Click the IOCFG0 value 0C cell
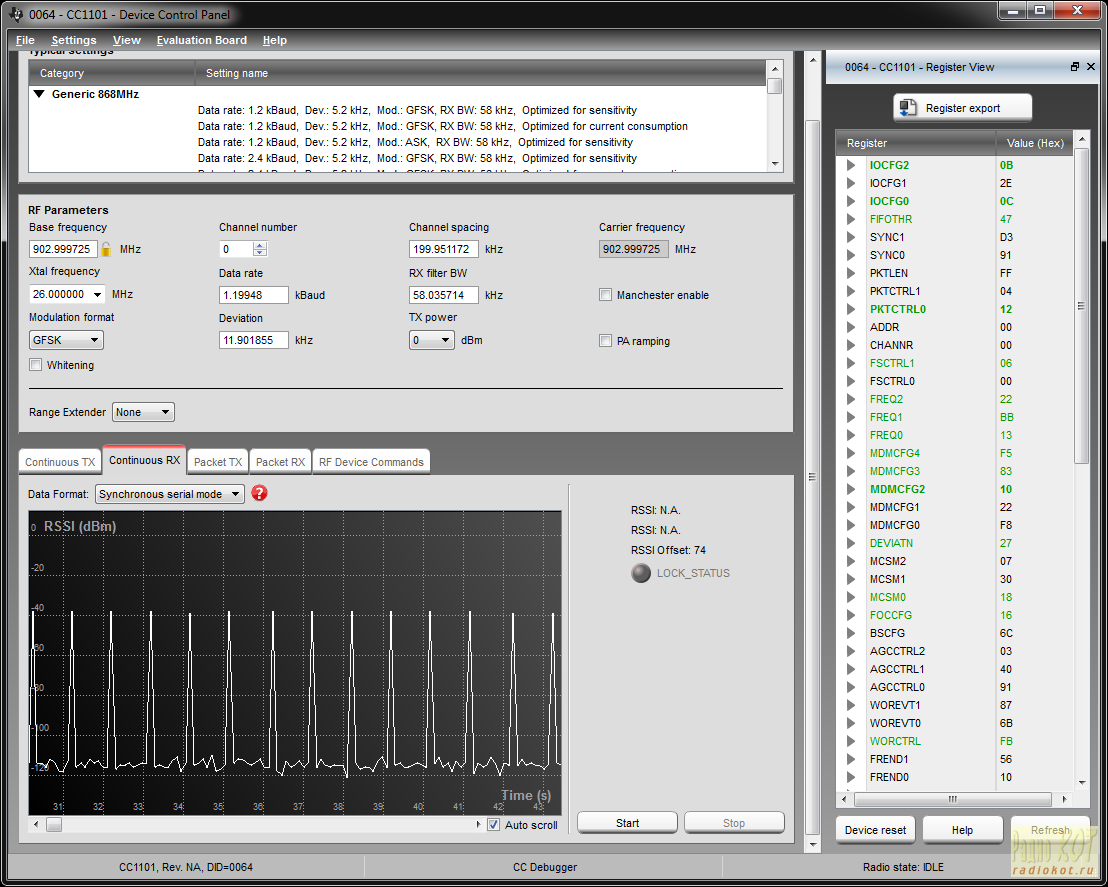The image size is (1108, 887). coord(1034,201)
